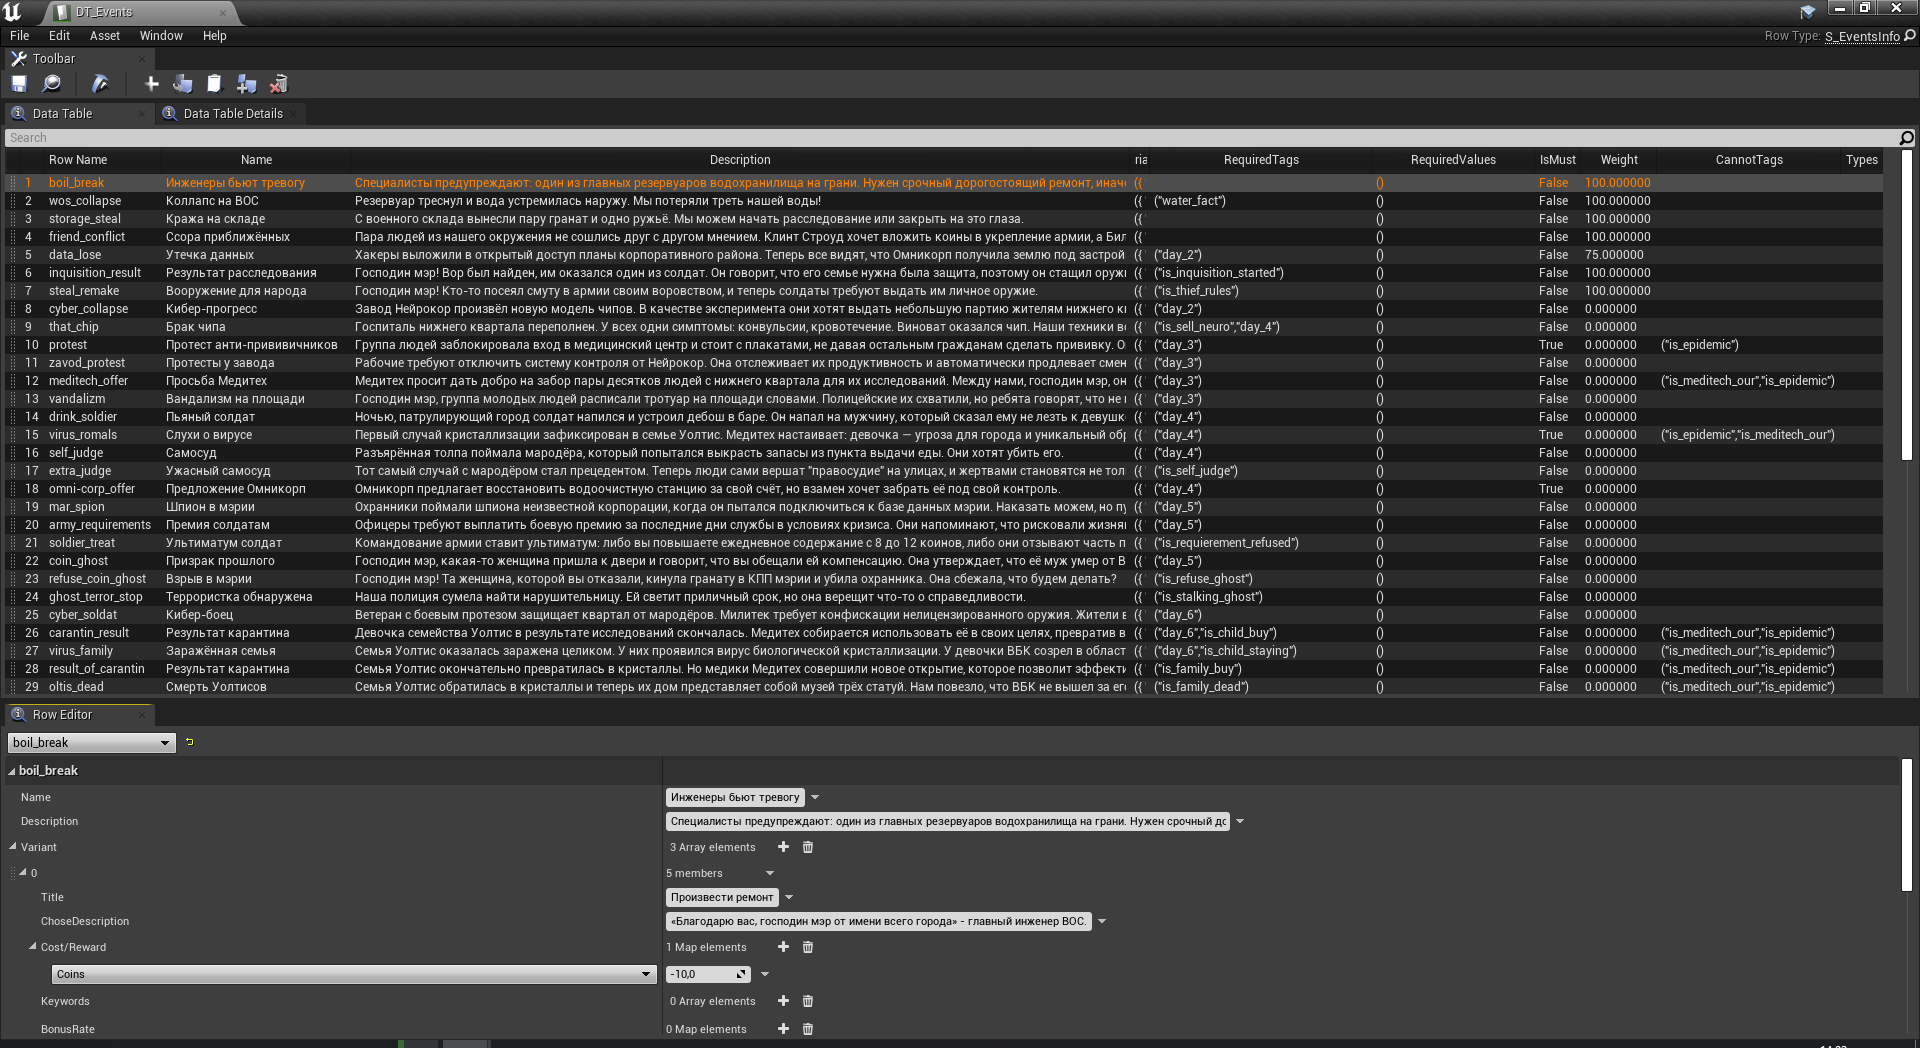Select the wos_collapse row
Viewport: 1920px width, 1048px height.
(944, 201)
